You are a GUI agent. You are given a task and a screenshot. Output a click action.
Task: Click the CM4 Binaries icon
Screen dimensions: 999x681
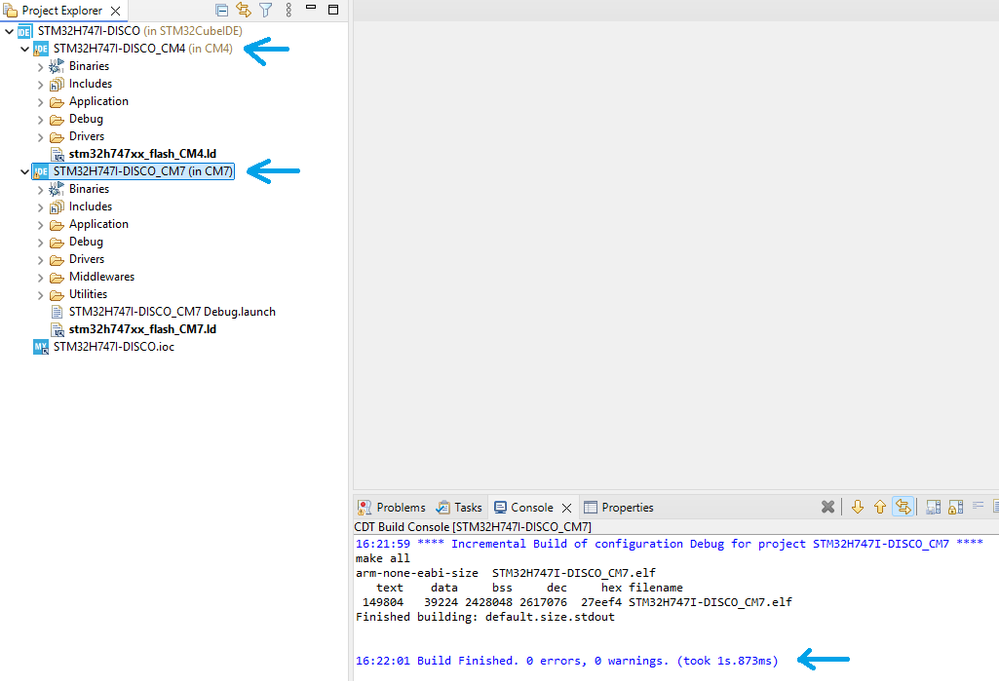click(x=57, y=66)
